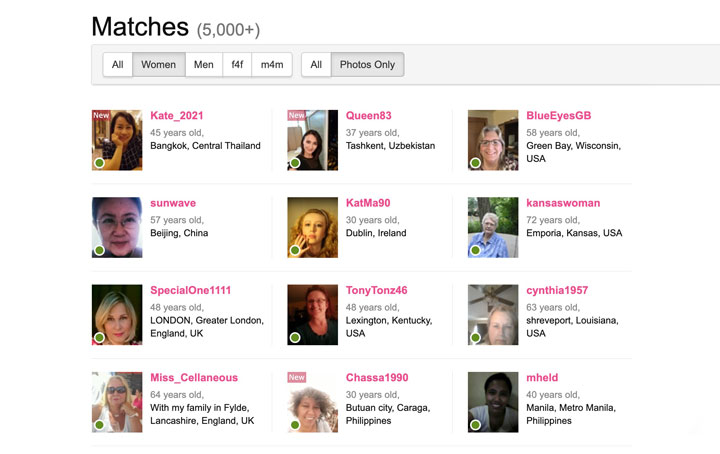Click the text 'Bangkok, Central Thailand'

click(205, 146)
